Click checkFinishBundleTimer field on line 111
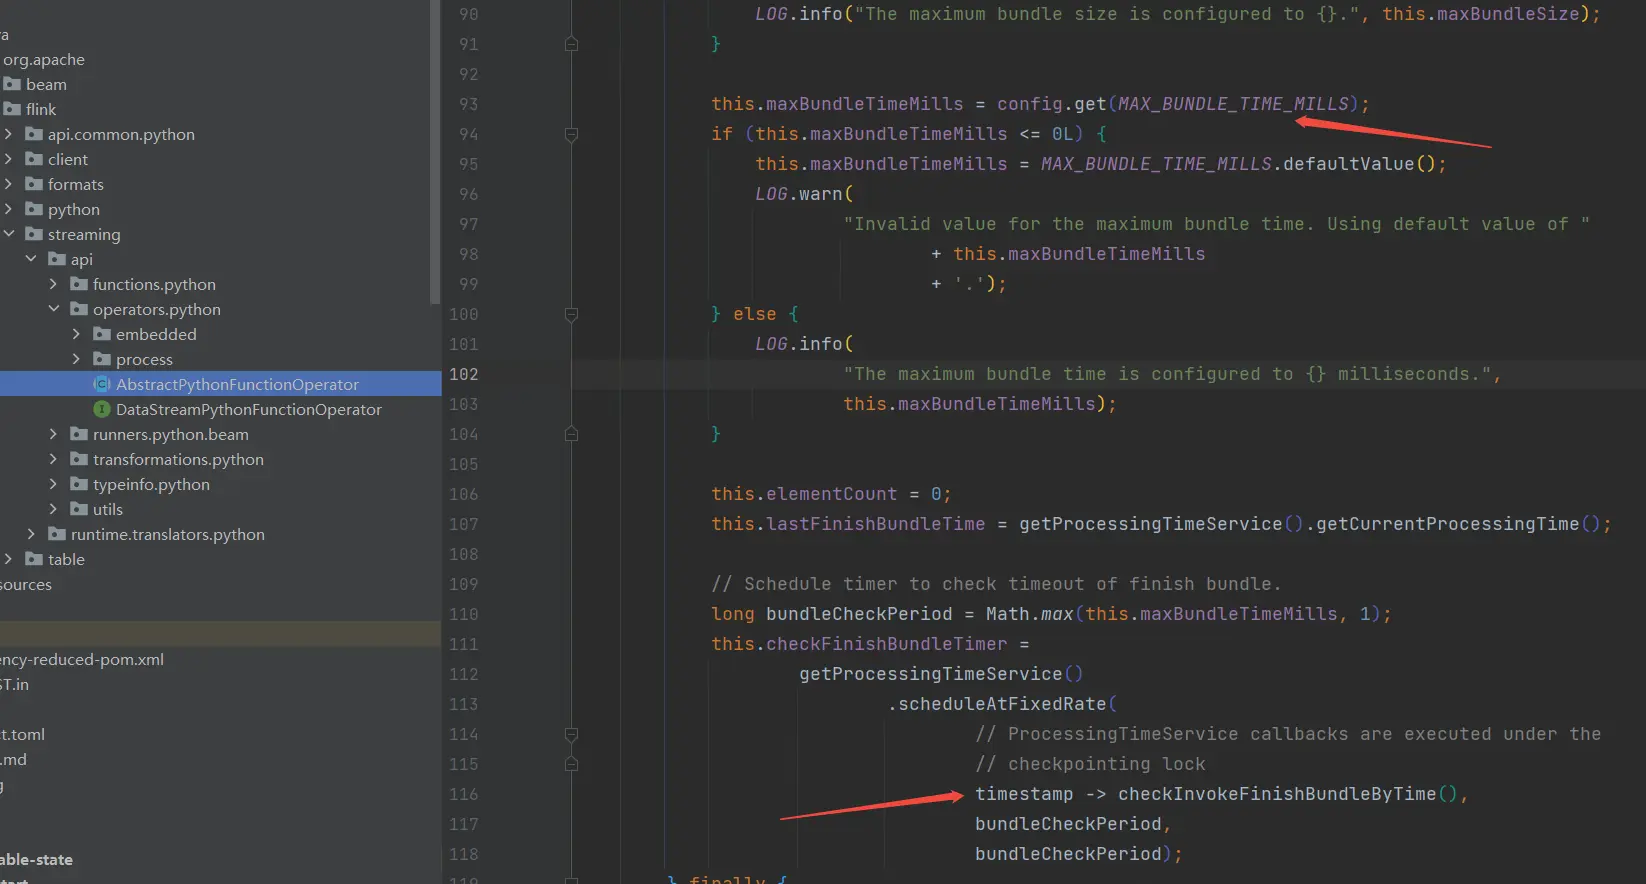This screenshot has width=1646, height=884. pos(886,644)
